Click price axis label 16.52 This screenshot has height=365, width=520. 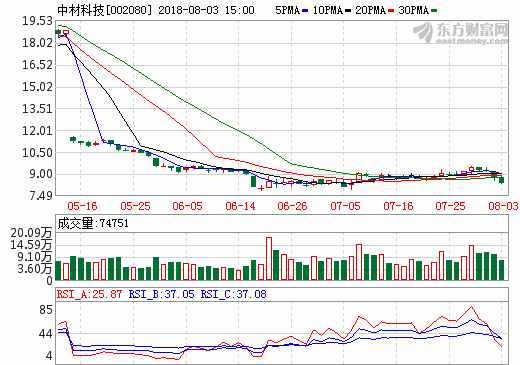[38, 65]
